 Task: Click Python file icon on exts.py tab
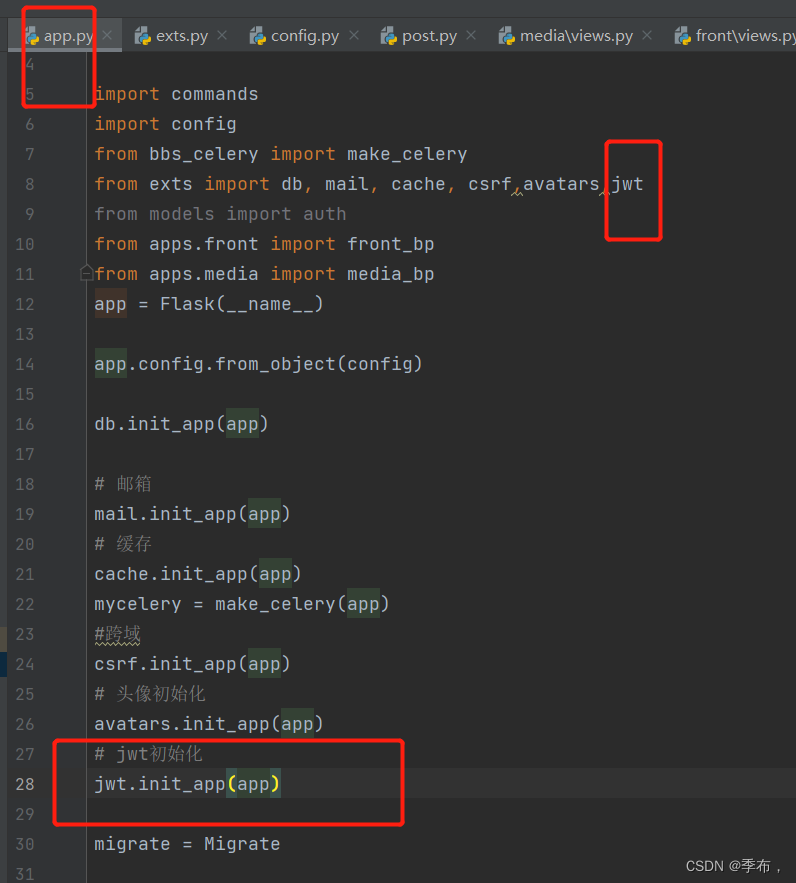[x=143, y=36]
